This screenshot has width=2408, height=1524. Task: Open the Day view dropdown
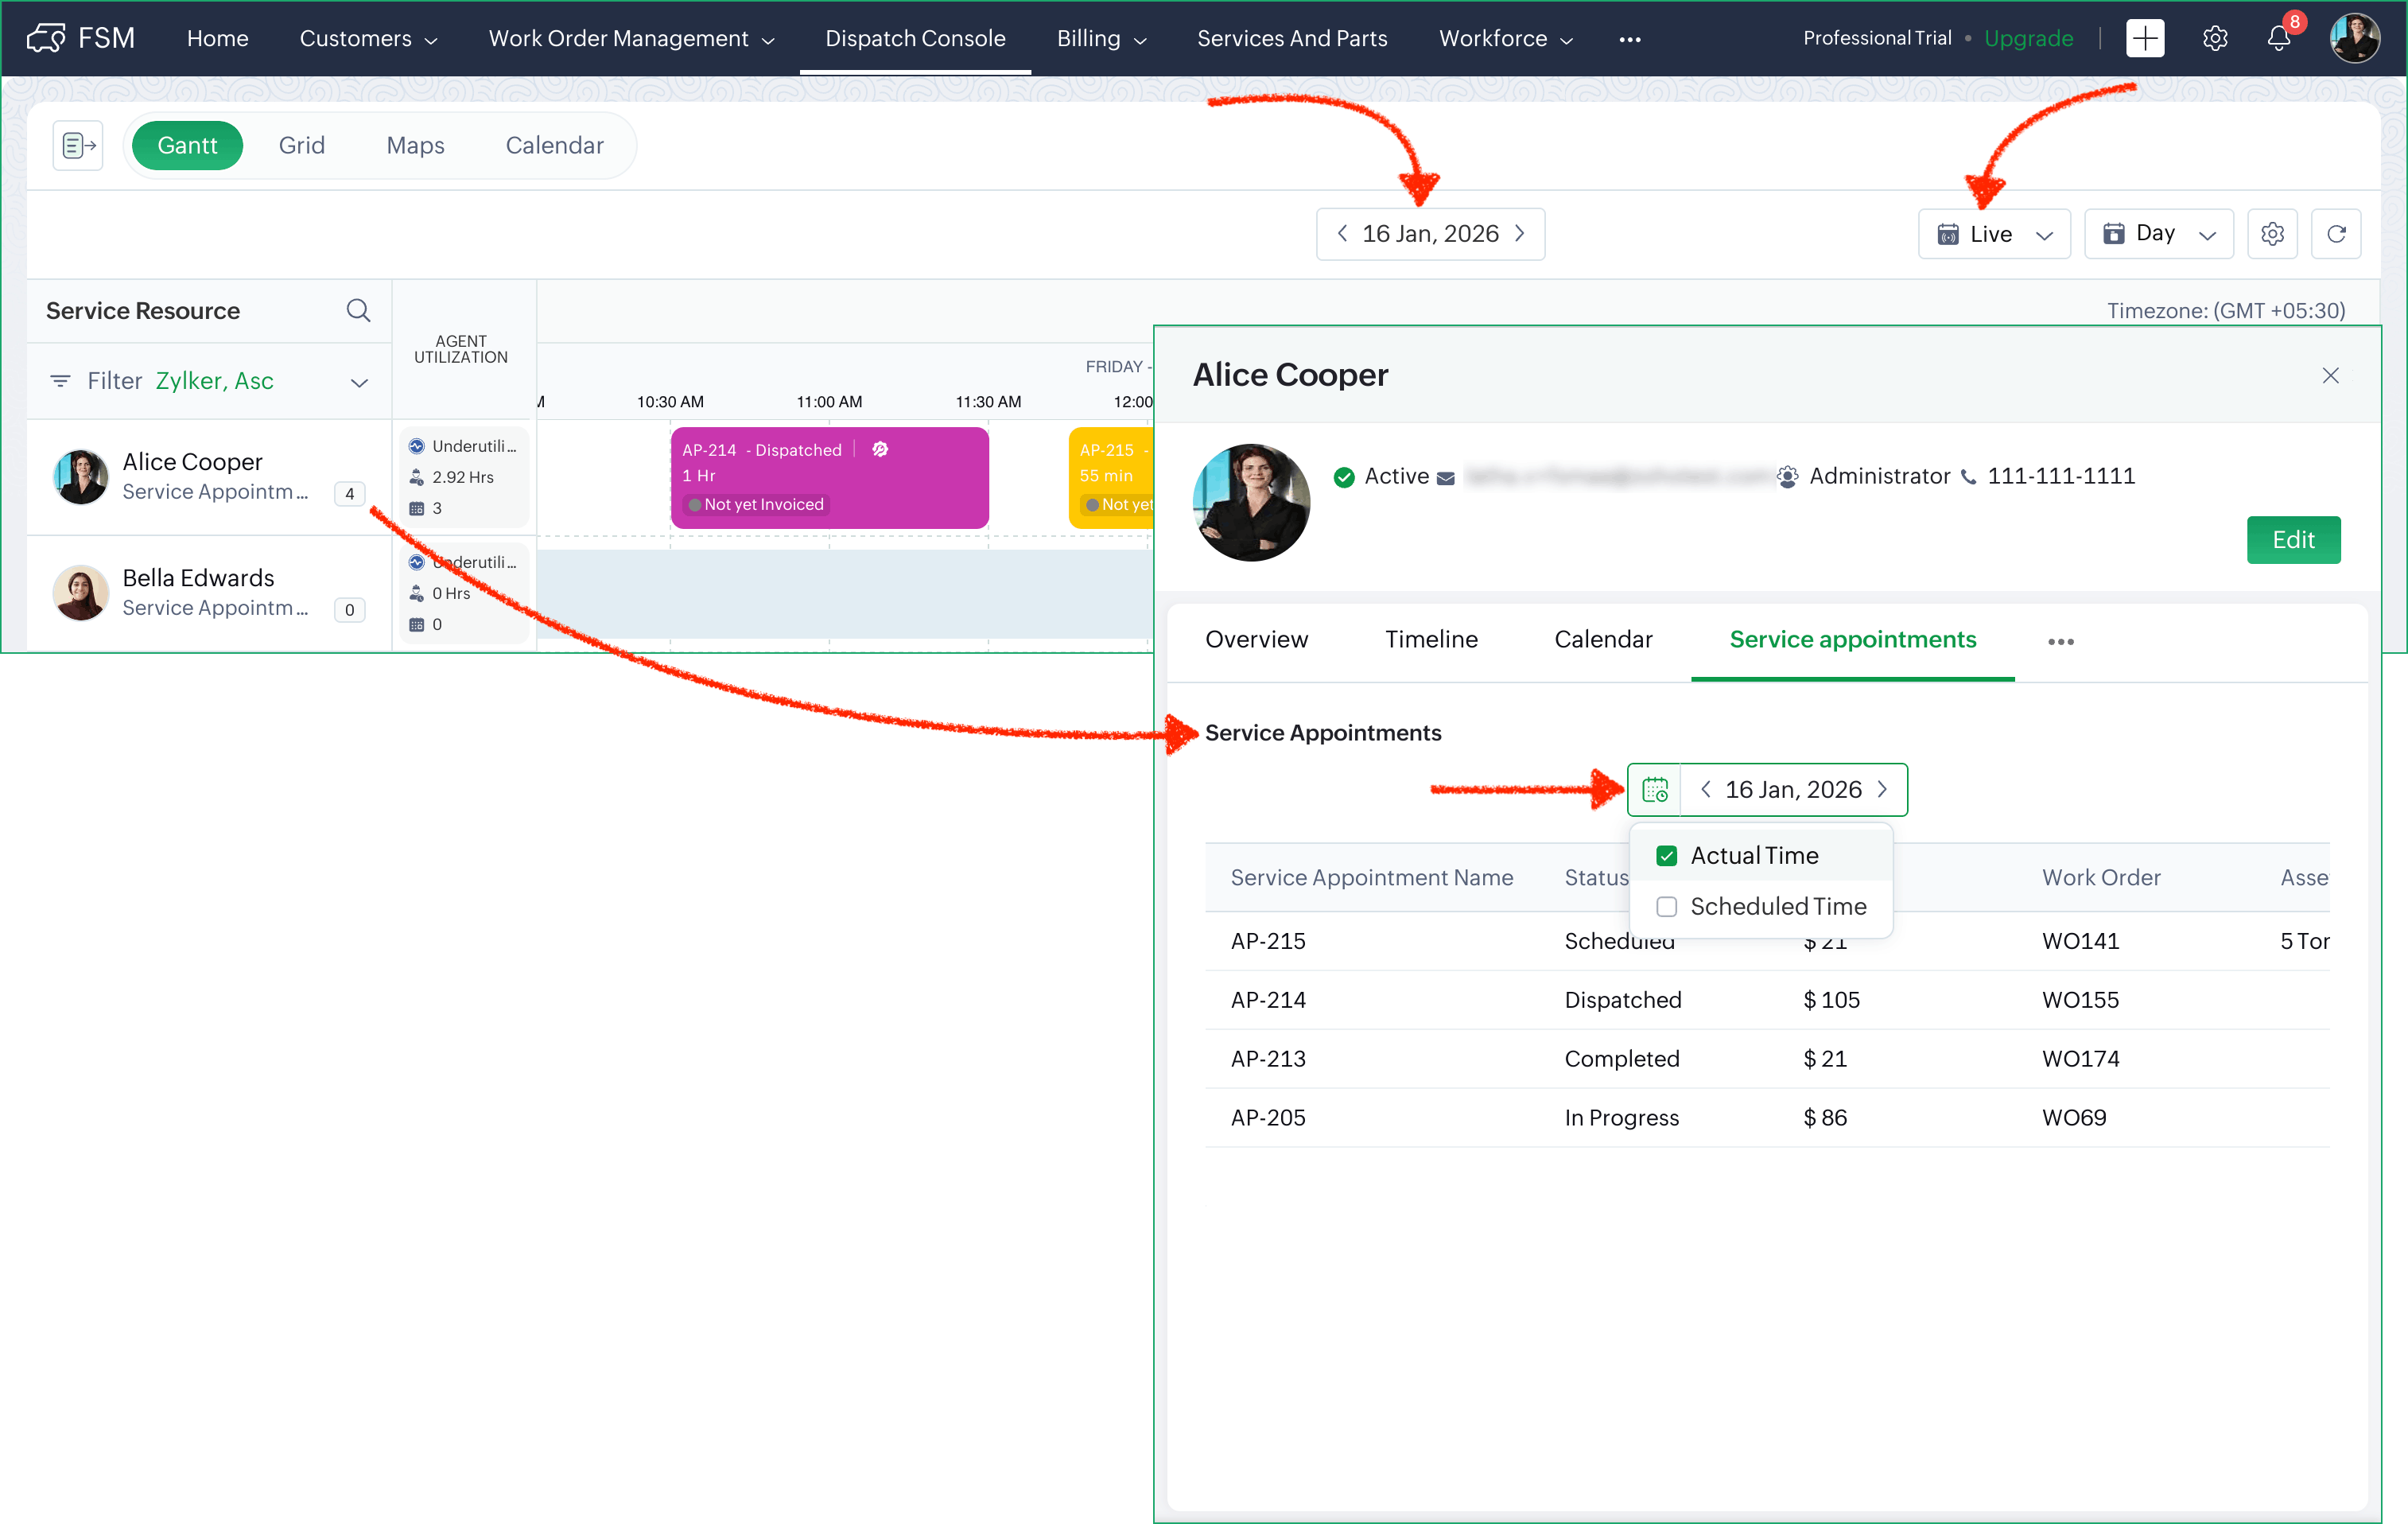click(x=2158, y=234)
